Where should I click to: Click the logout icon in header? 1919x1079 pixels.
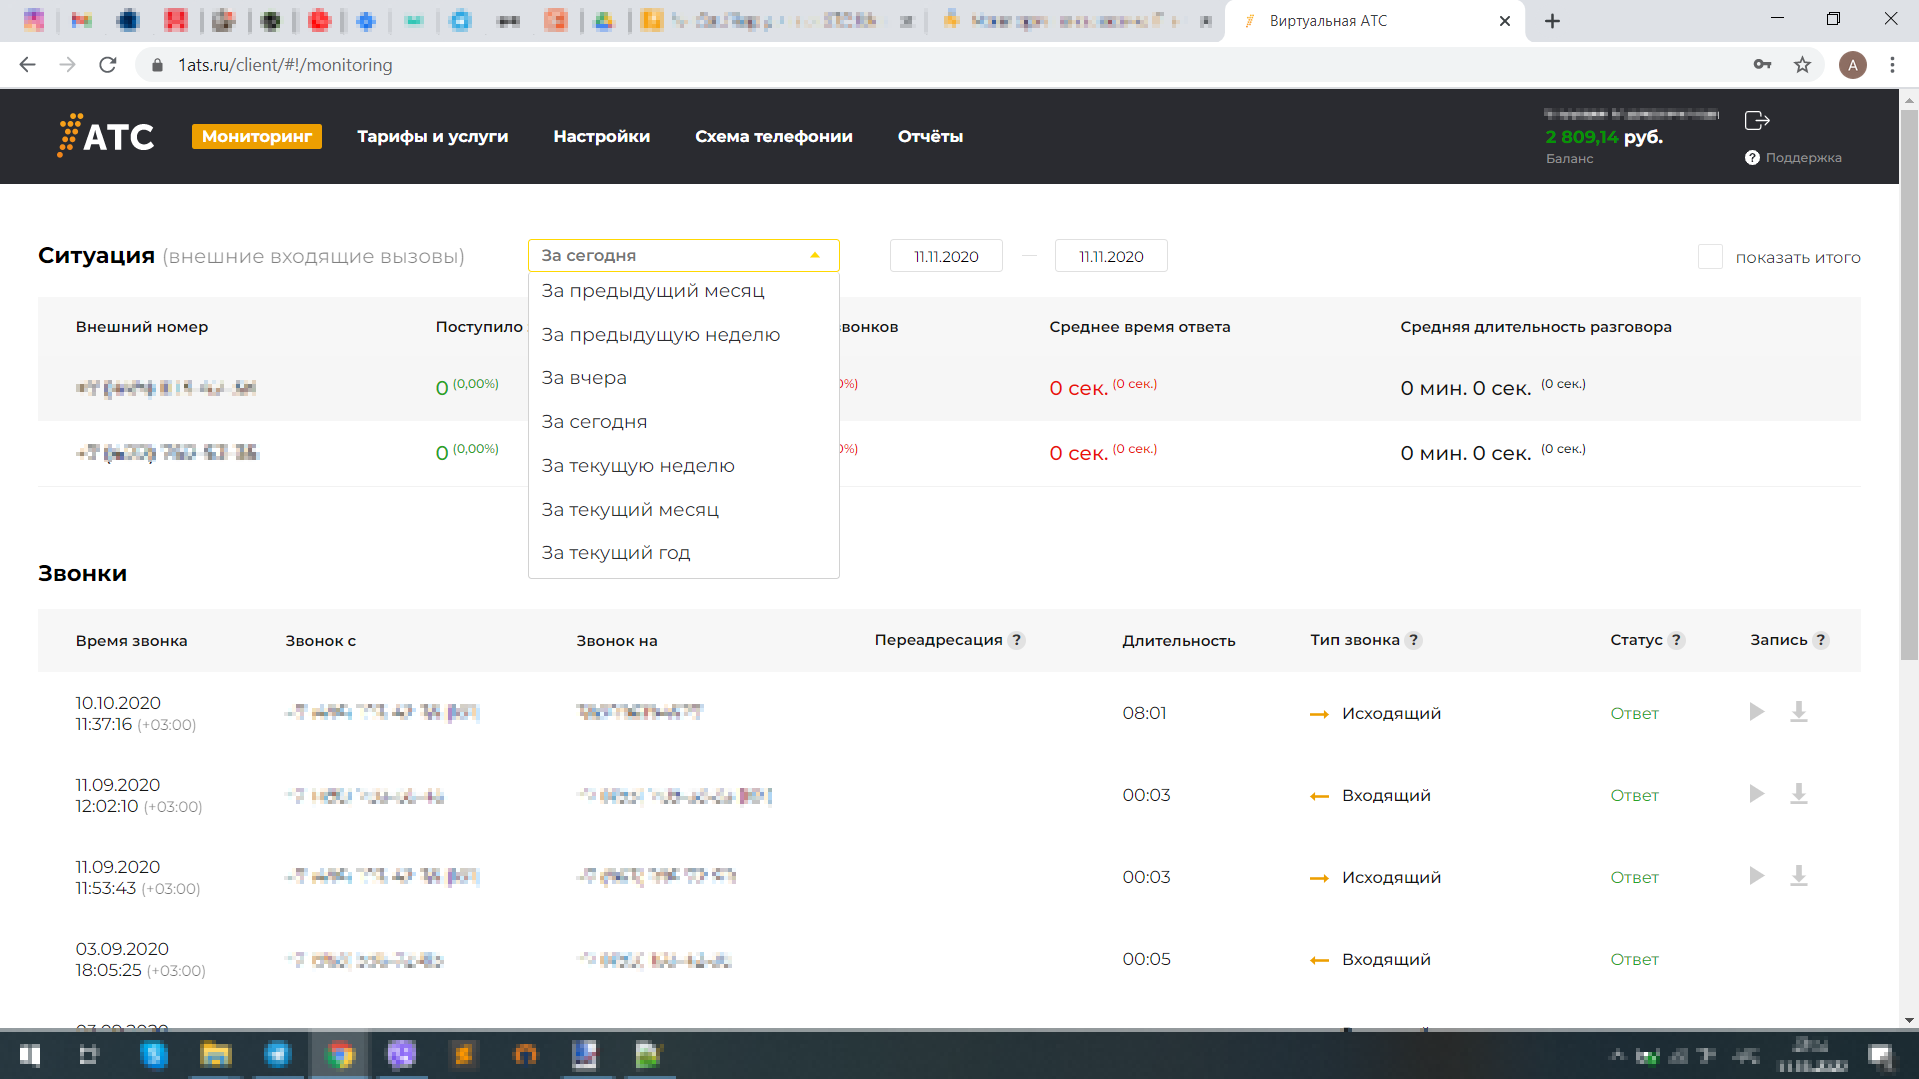click(1757, 121)
